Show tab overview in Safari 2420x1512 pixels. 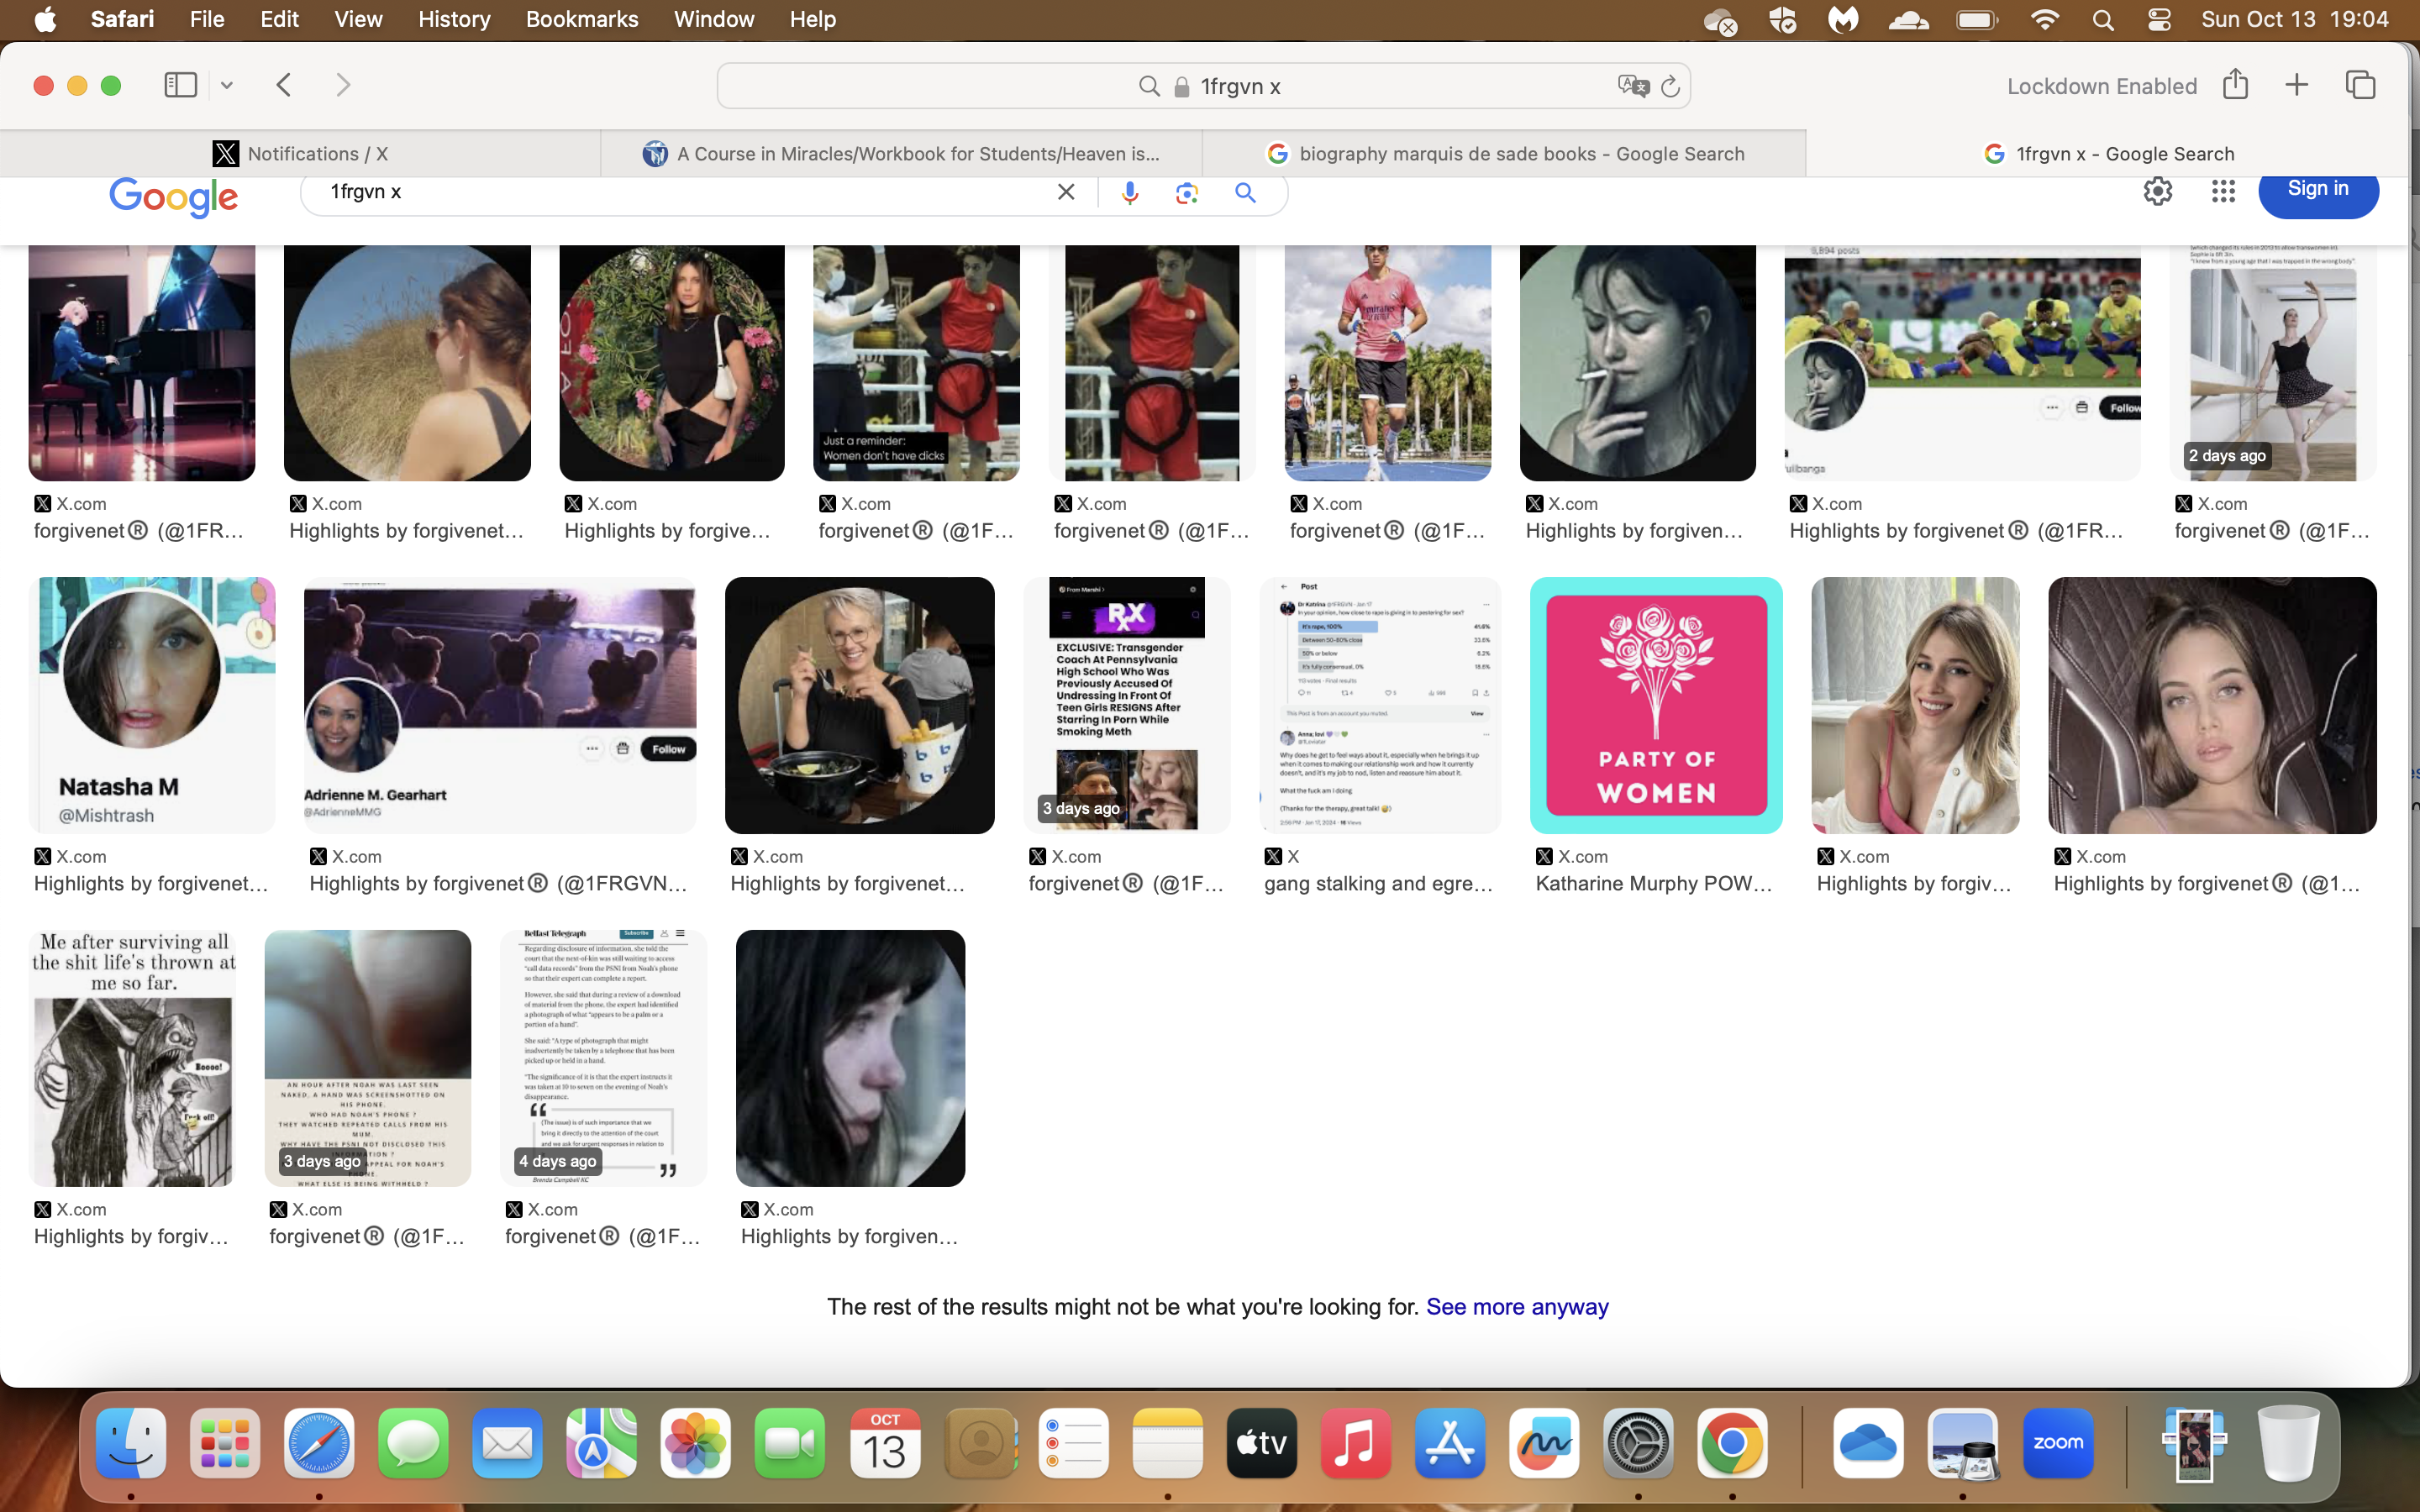point(2360,85)
